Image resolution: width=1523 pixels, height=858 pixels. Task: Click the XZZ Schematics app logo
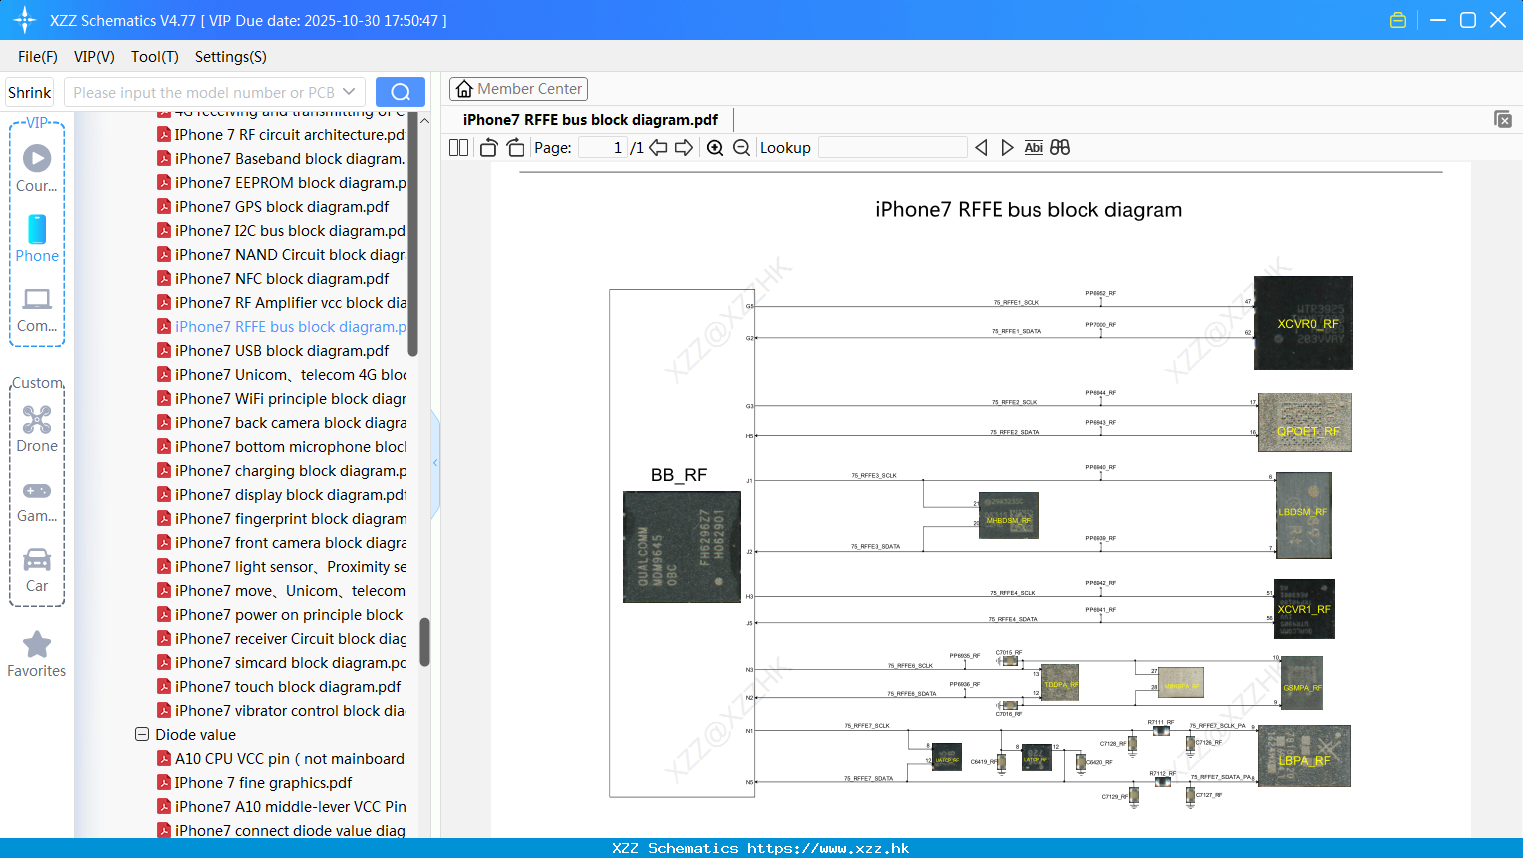[25, 20]
